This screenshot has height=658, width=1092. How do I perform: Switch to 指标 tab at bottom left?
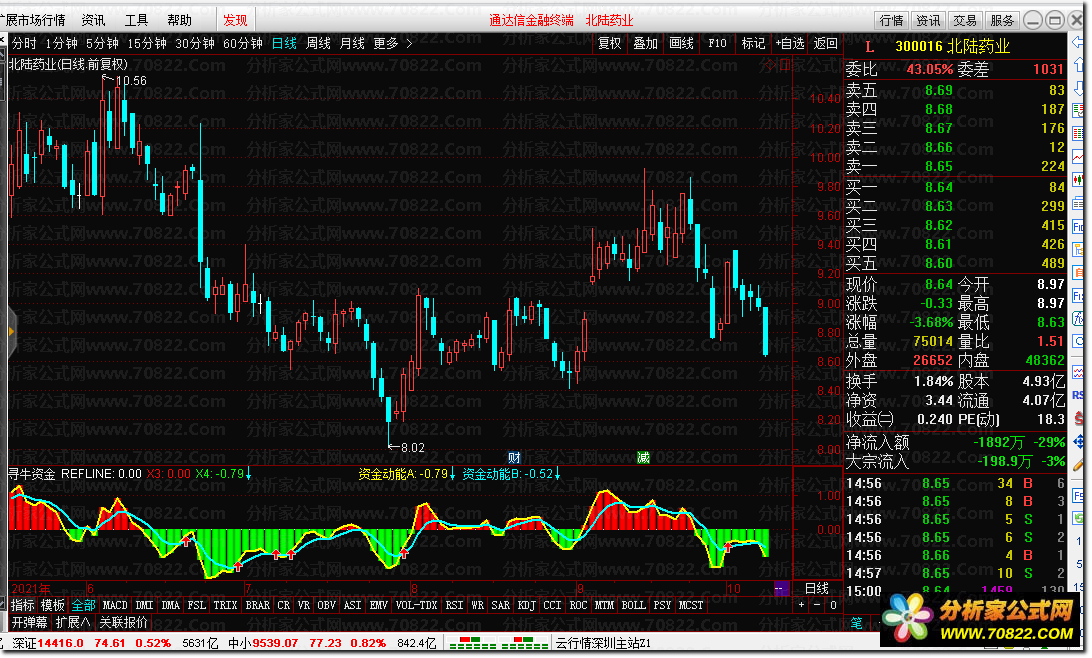coord(22,605)
